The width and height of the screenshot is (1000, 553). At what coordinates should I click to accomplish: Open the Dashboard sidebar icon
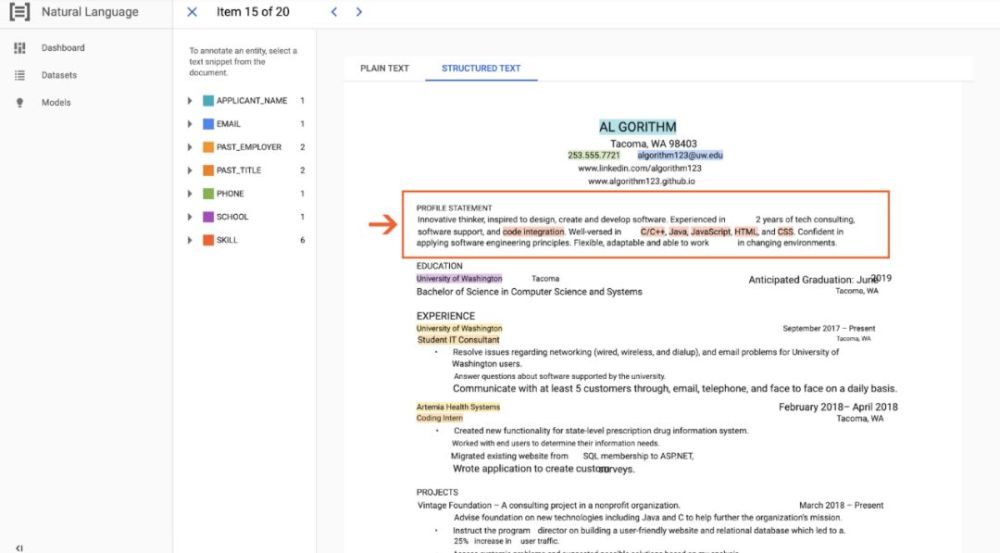tap(20, 48)
